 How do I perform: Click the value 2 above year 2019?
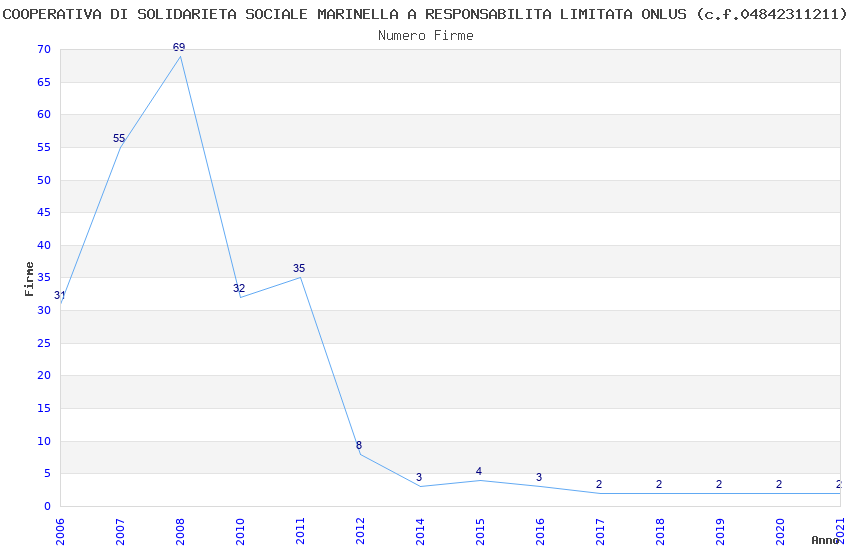(x=719, y=484)
